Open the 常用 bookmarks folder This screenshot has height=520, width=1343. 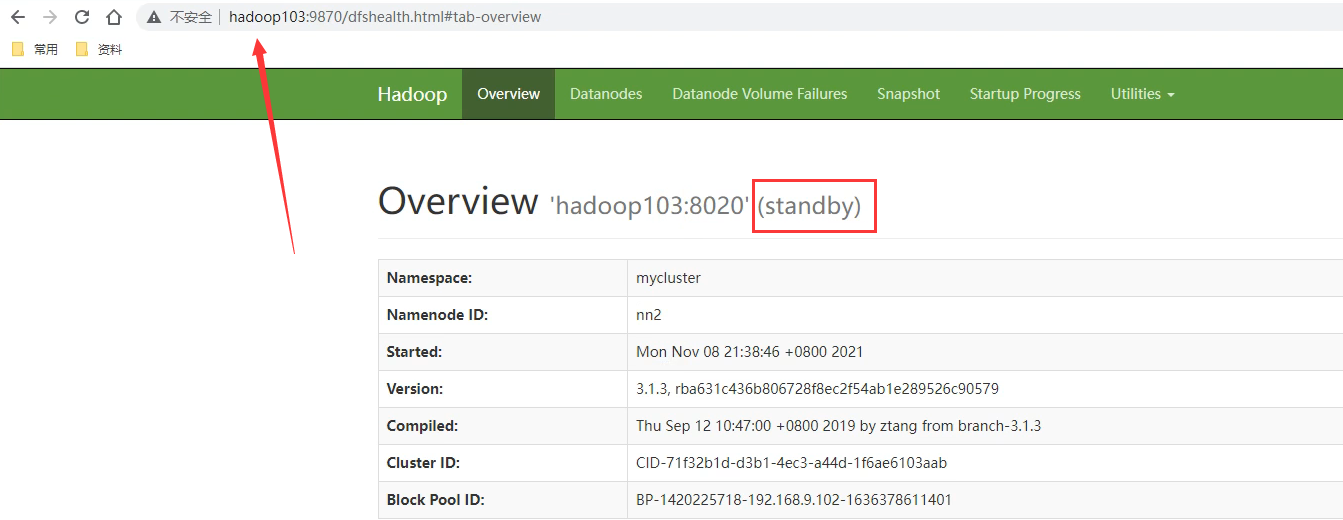(35, 49)
